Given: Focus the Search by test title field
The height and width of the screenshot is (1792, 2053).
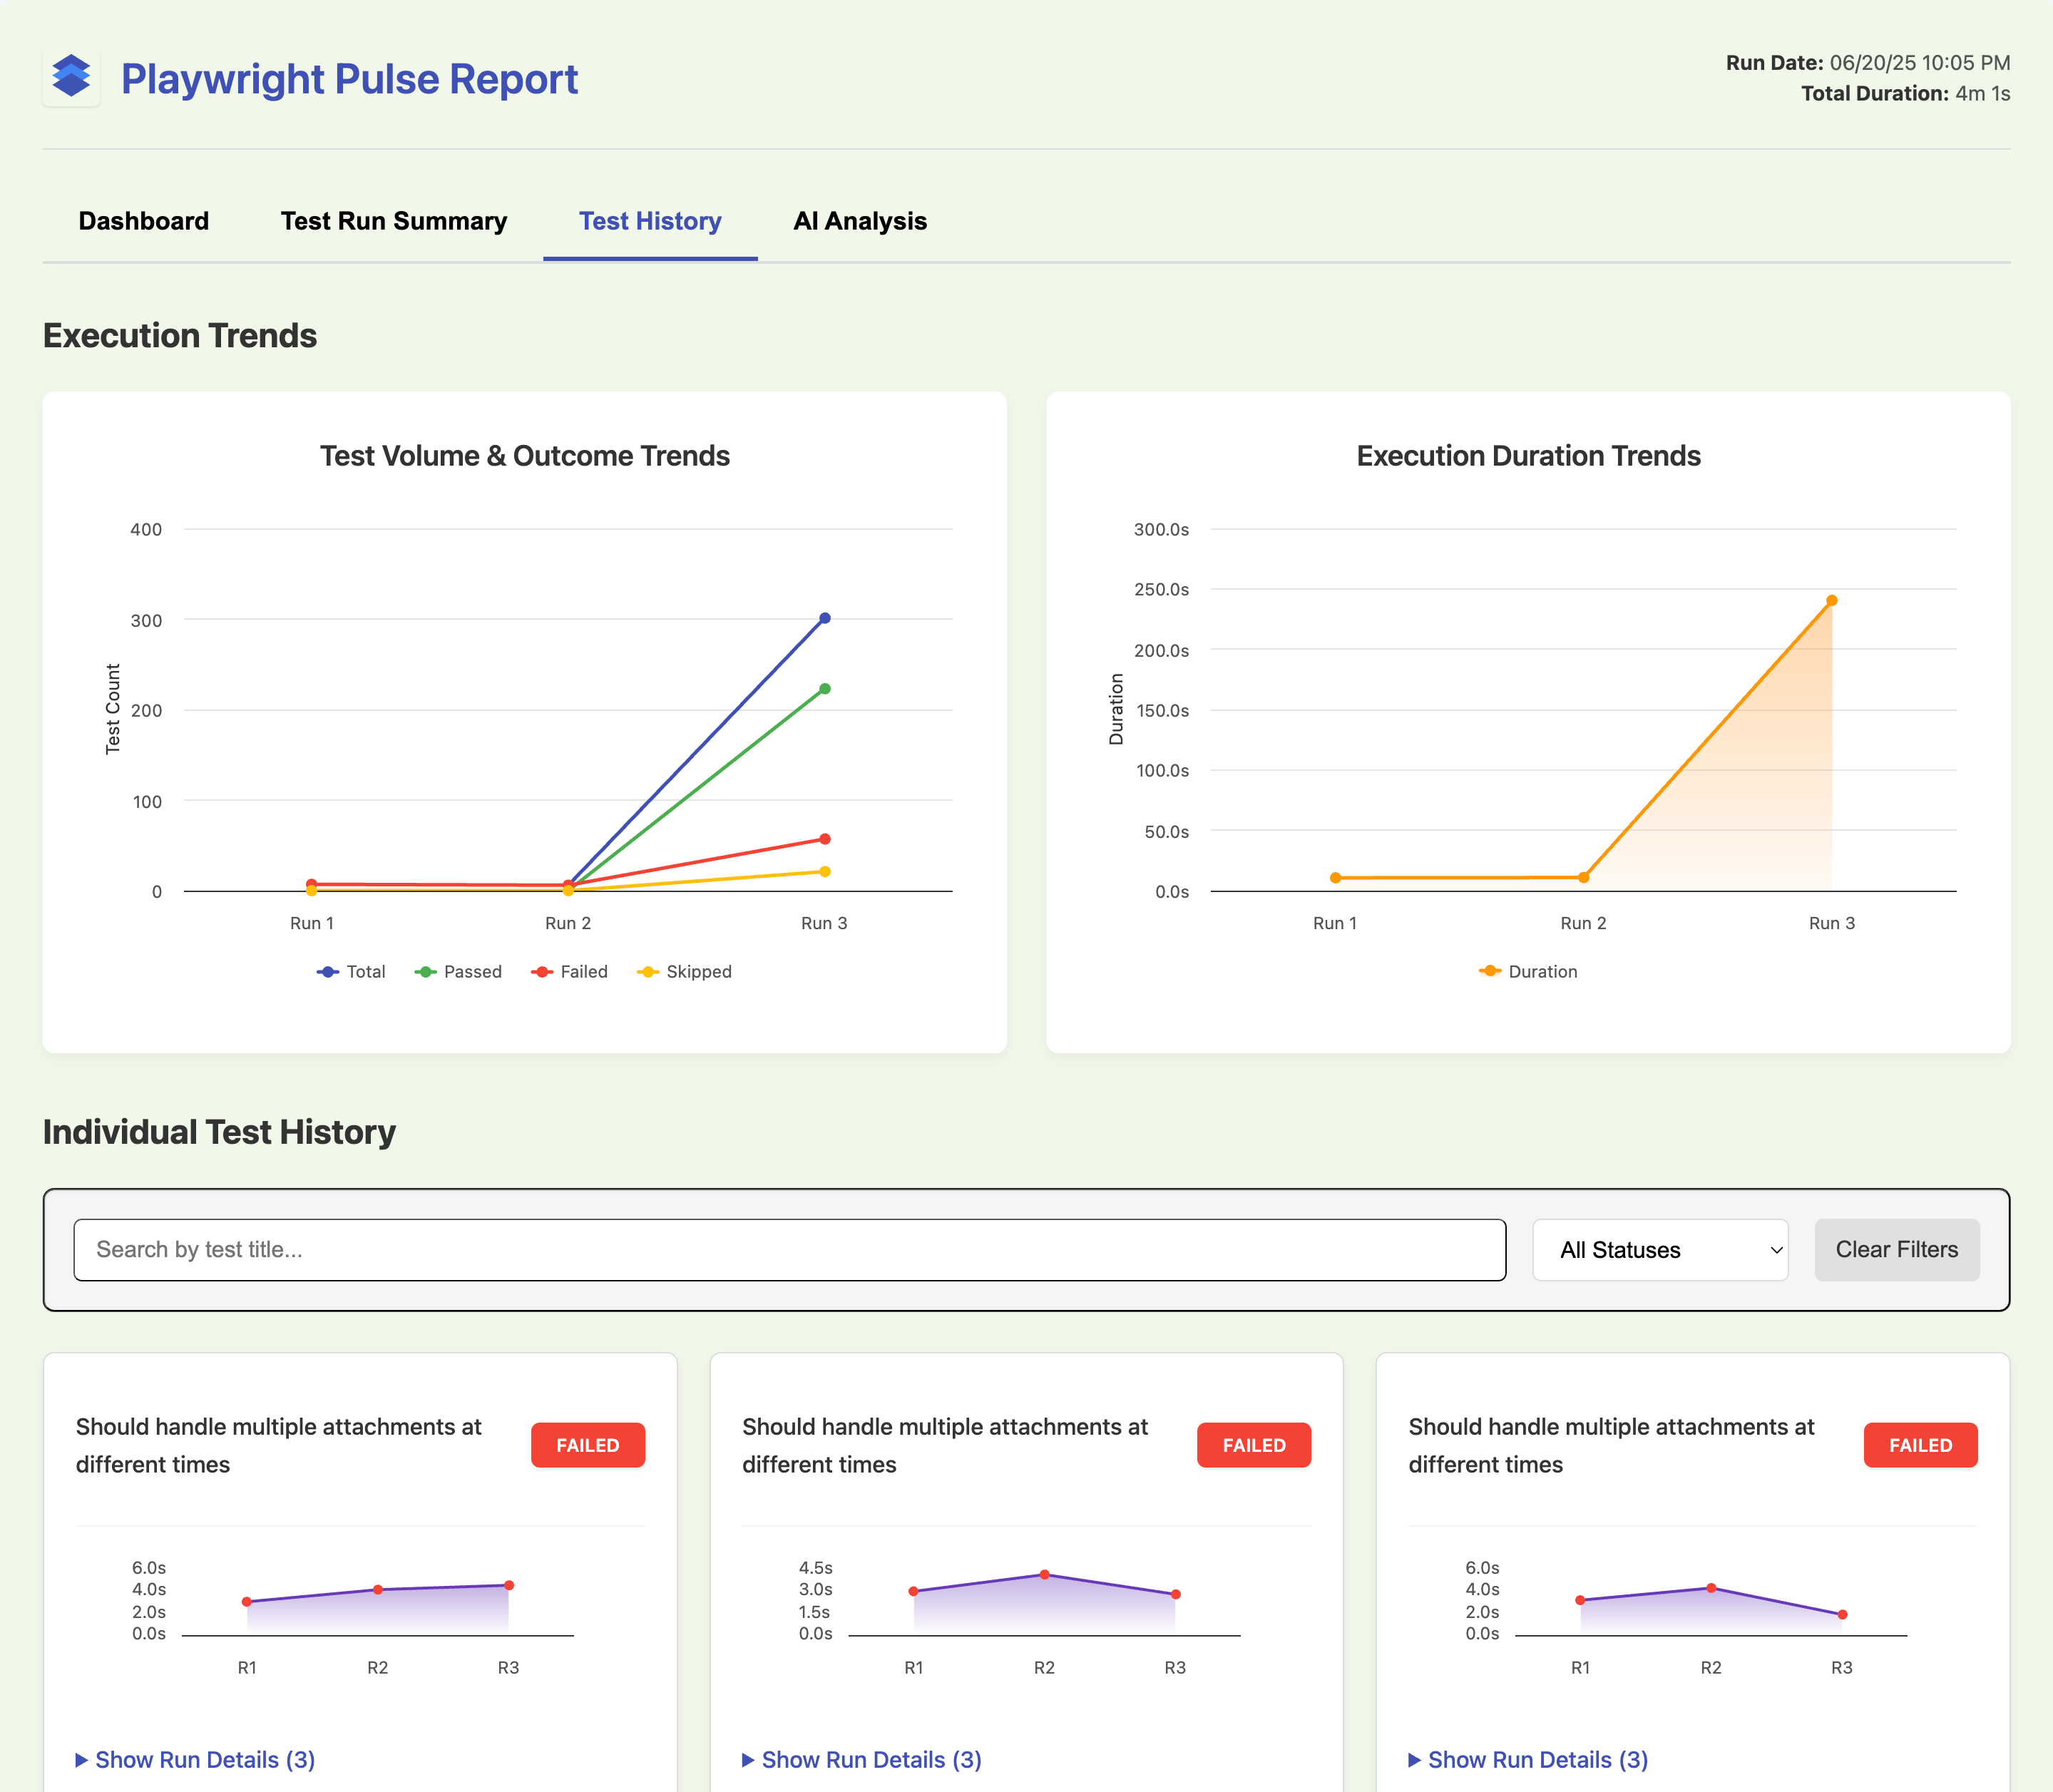Looking at the screenshot, I should (x=790, y=1249).
